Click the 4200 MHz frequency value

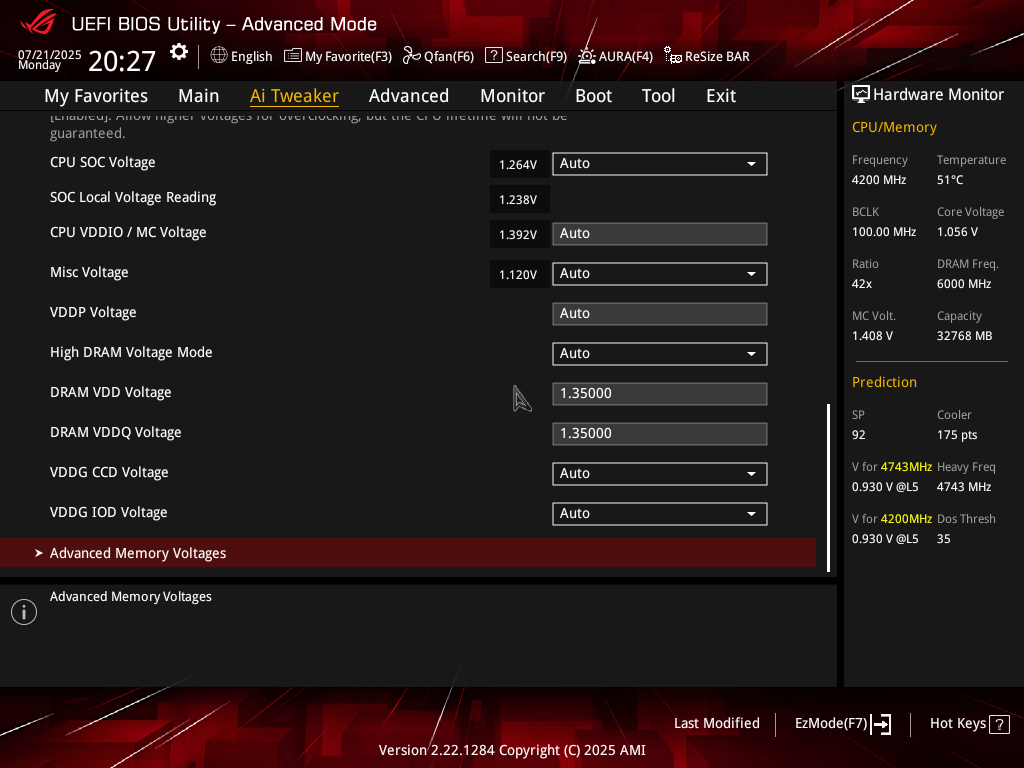tap(879, 180)
